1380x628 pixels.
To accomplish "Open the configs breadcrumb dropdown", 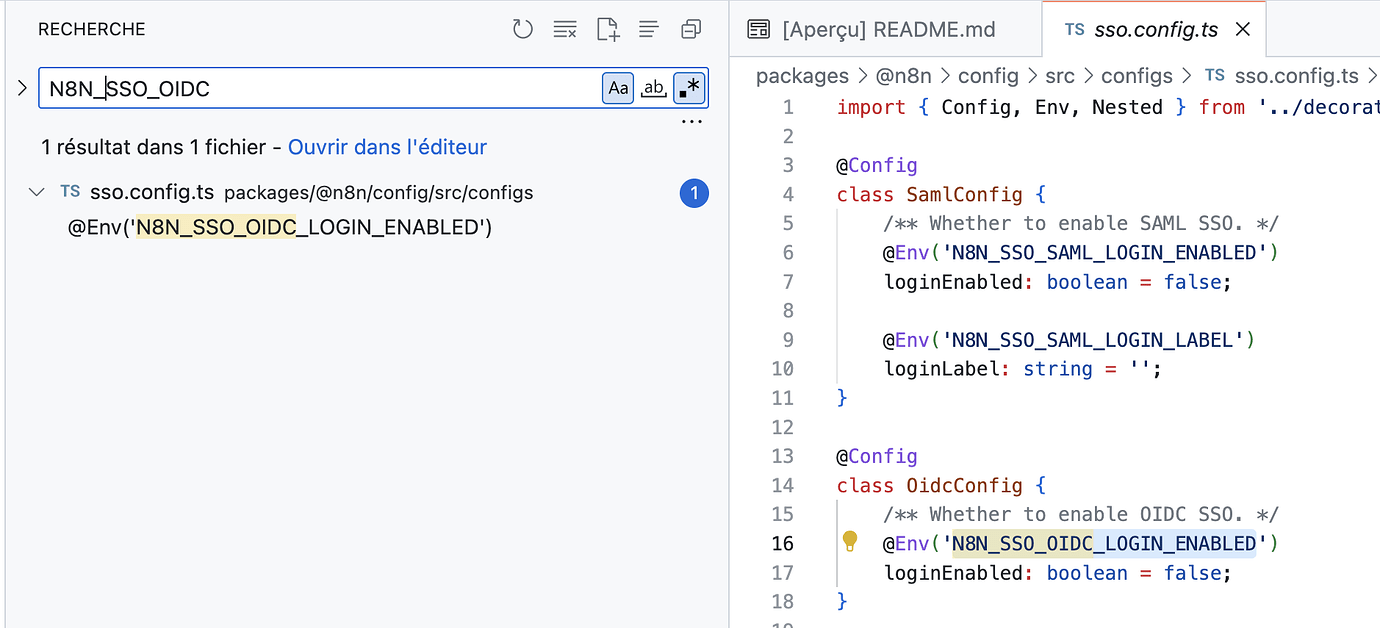I will (1137, 75).
